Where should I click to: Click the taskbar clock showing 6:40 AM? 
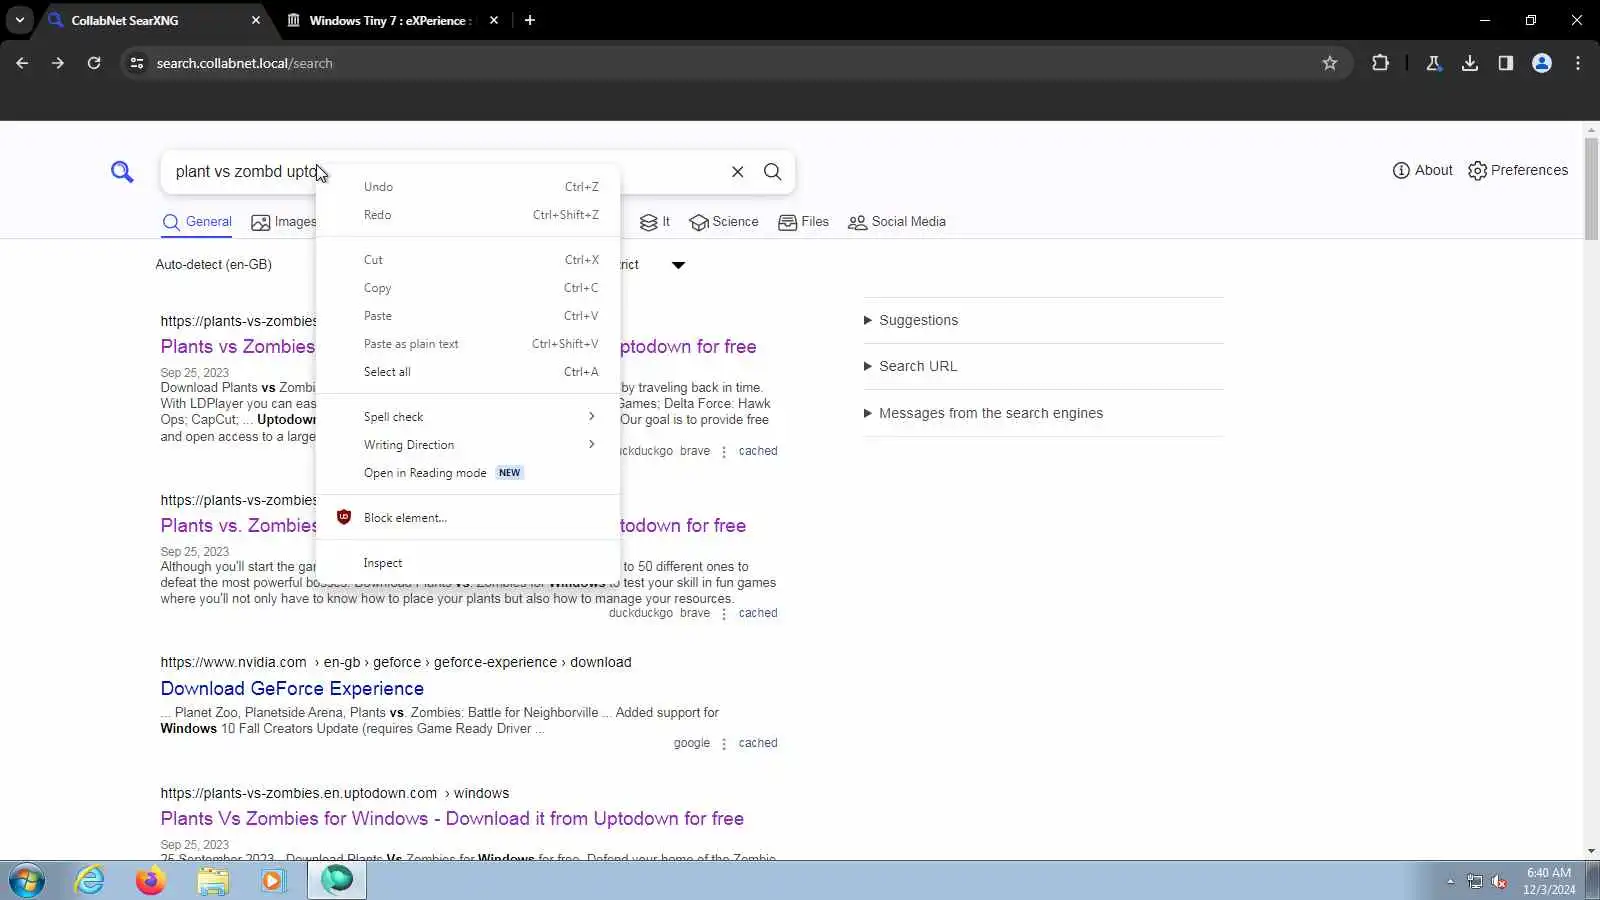click(1549, 881)
